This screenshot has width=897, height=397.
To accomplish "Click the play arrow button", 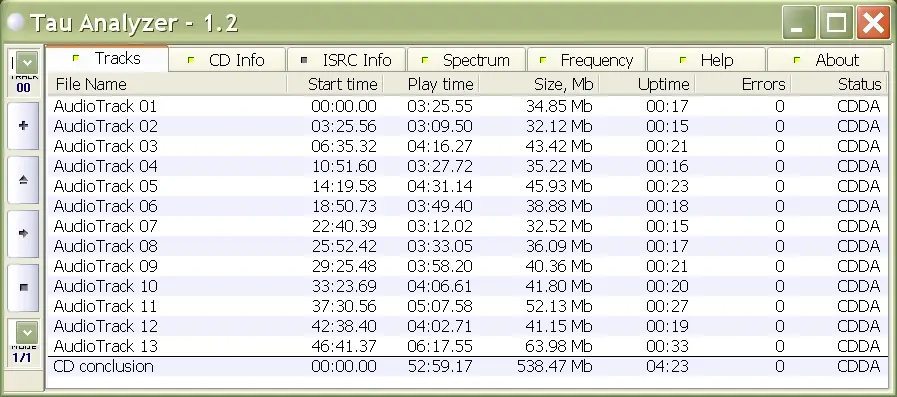I will click(x=23, y=233).
